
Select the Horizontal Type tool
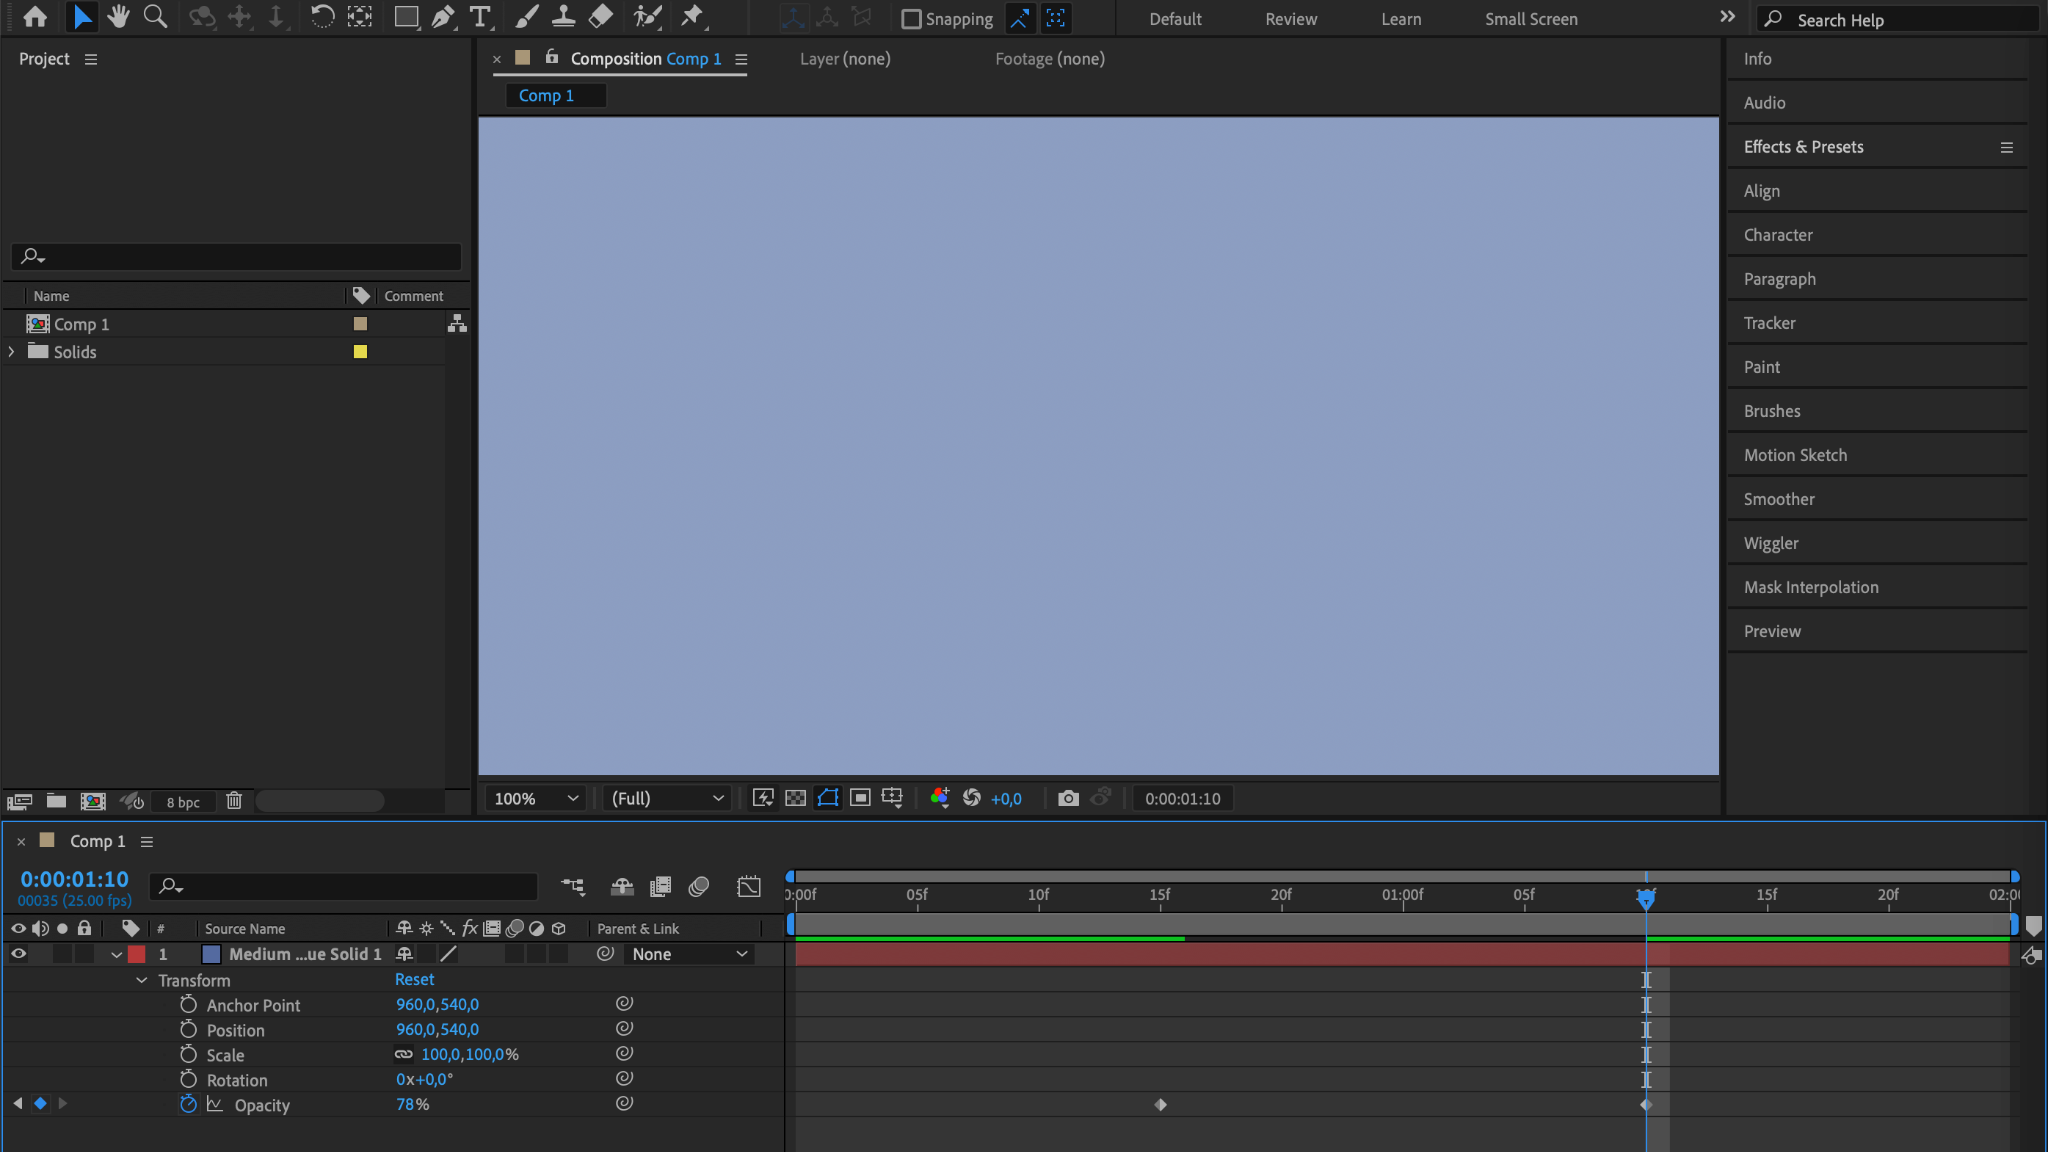[x=480, y=17]
